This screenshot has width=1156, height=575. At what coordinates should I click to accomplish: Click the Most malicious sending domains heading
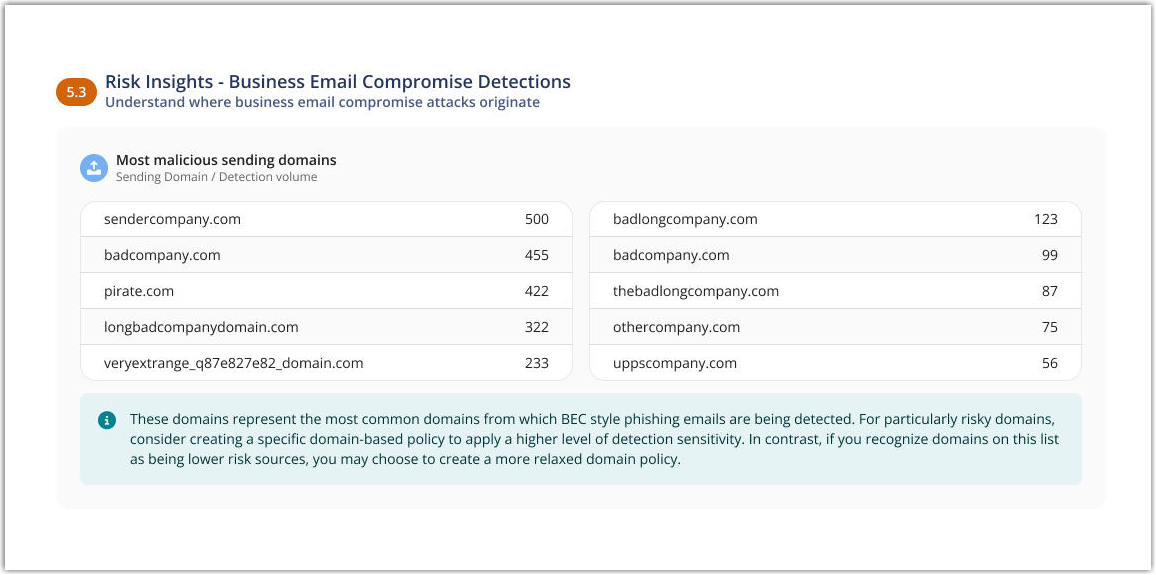[226, 160]
